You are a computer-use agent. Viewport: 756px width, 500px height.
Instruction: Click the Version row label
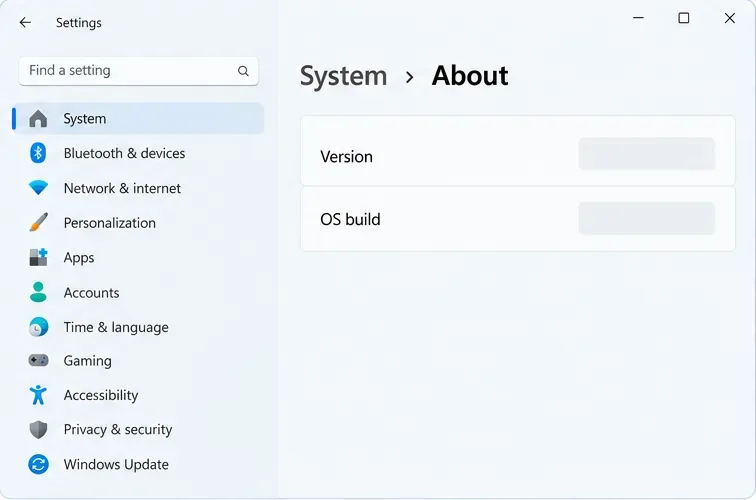point(346,157)
